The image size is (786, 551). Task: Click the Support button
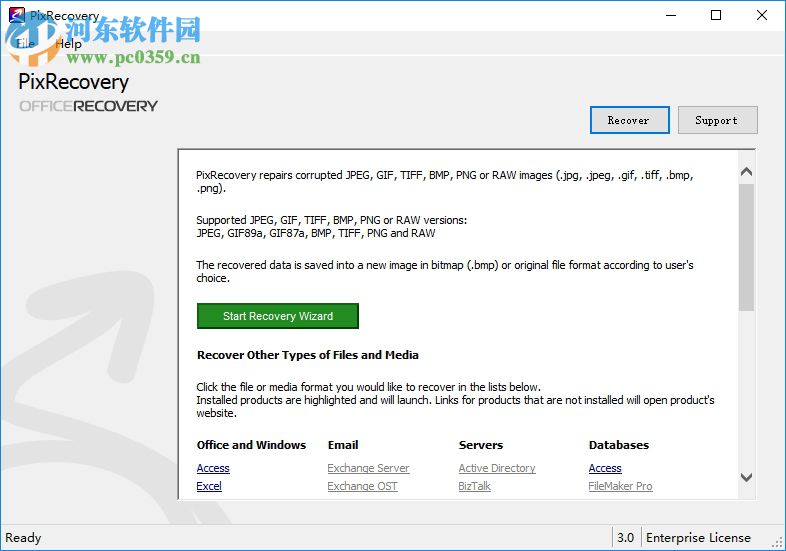717,120
